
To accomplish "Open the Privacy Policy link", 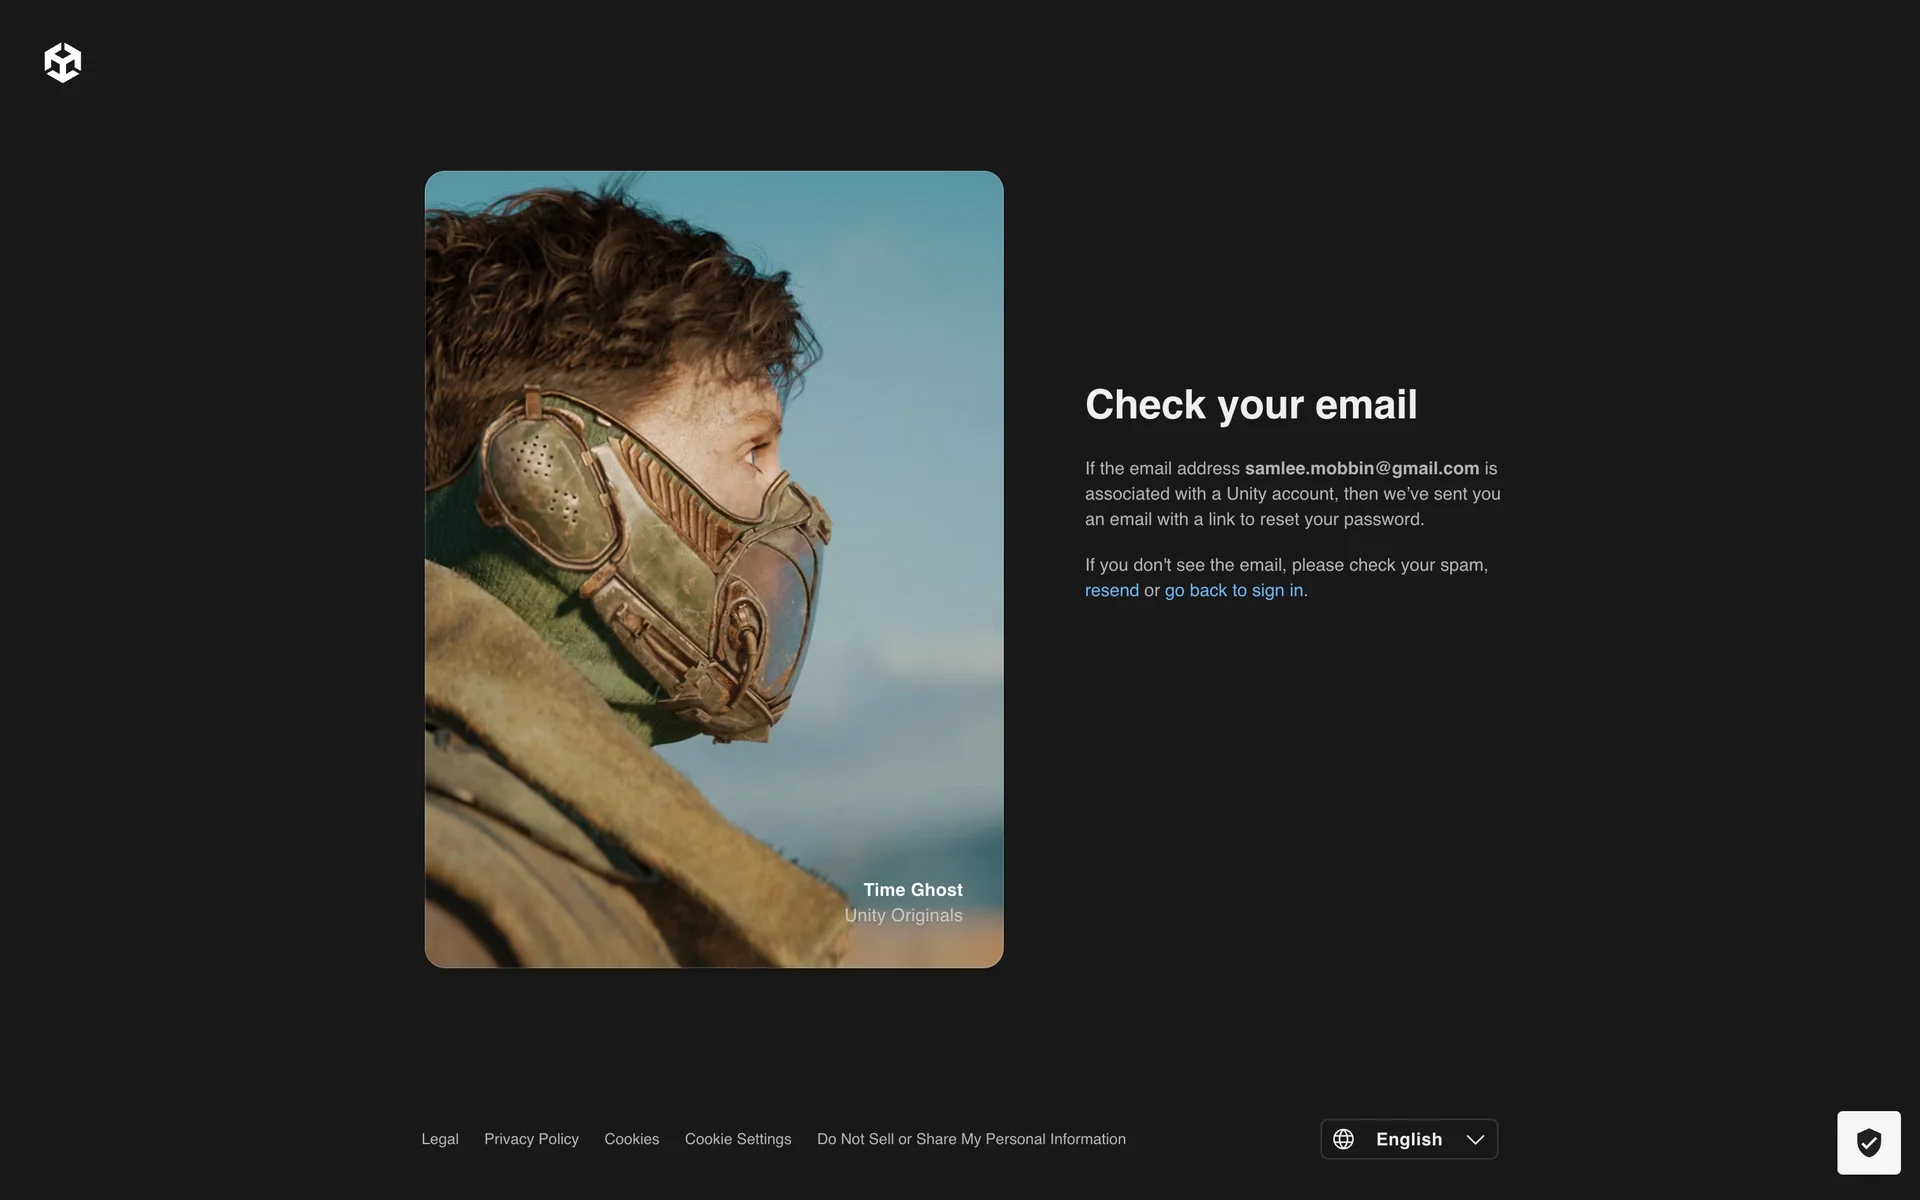I will pyautogui.click(x=531, y=1139).
